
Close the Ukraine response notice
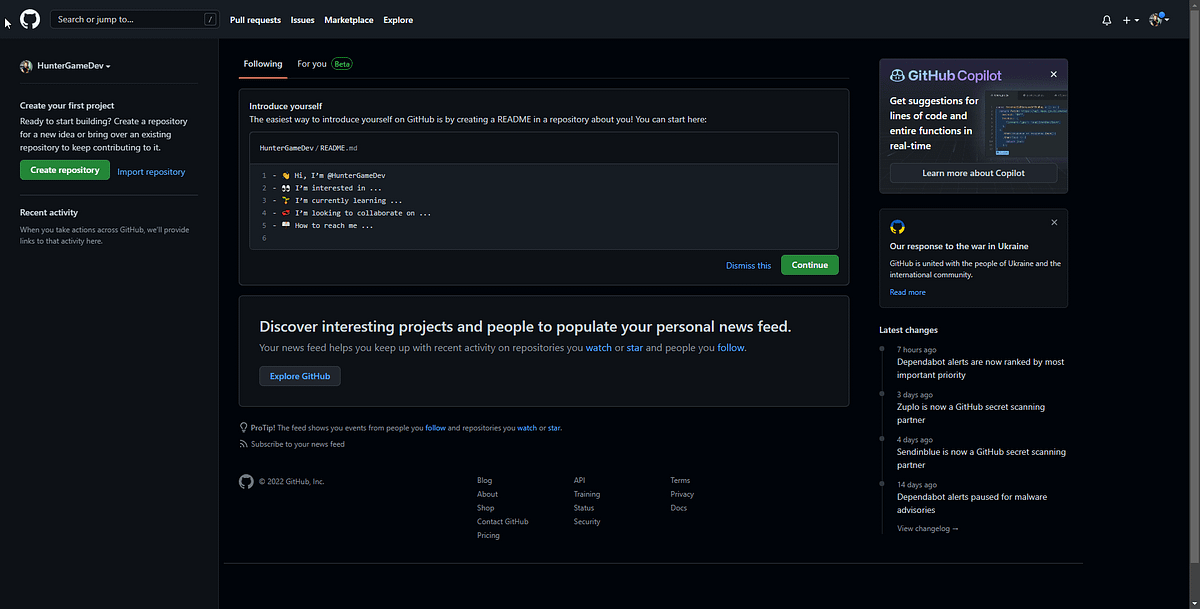[x=1053, y=222]
